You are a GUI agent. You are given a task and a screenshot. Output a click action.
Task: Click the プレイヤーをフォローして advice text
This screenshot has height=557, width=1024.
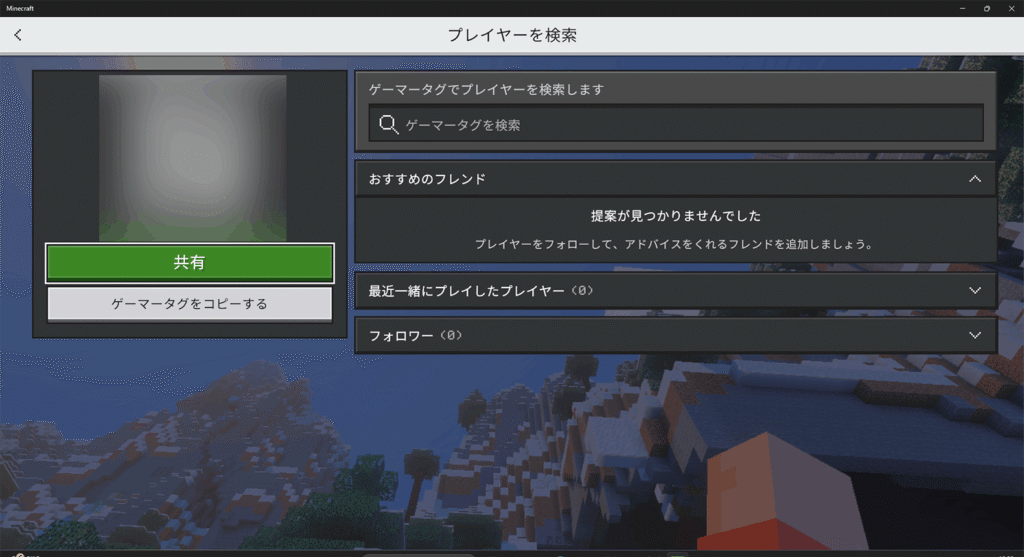click(675, 244)
